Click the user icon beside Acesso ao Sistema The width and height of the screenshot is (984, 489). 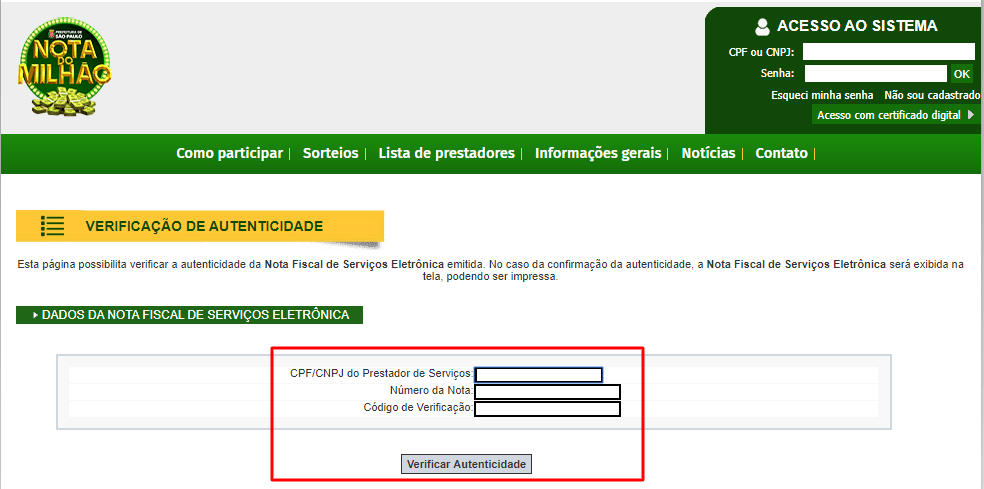click(762, 26)
